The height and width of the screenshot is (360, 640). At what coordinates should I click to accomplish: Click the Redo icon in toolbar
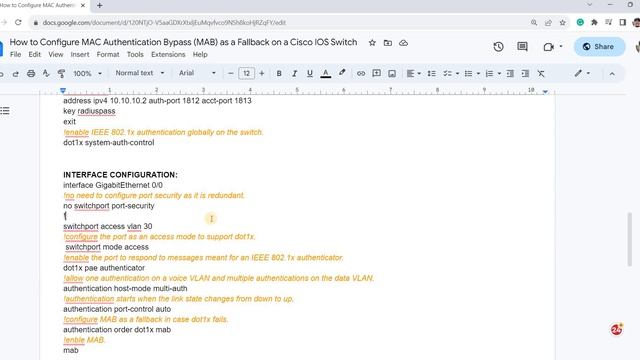point(16,74)
